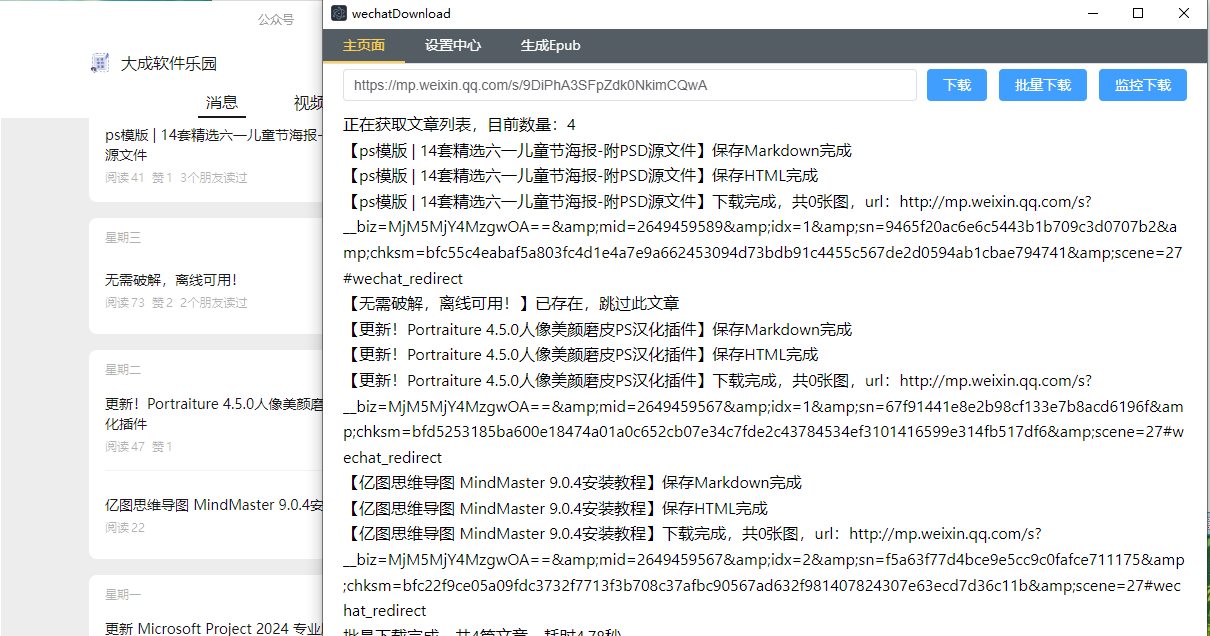The height and width of the screenshot is (636, 1210).
Task: Open the 亿图思维导图 MindMaster 9.0.4 list article
Action: coord(213,505)
